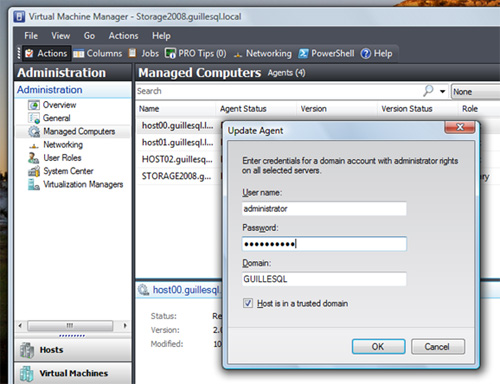This screenshot has width=500, height=384.
Task: Switch to the Virtual Machines pane
Action: (73, 373)
